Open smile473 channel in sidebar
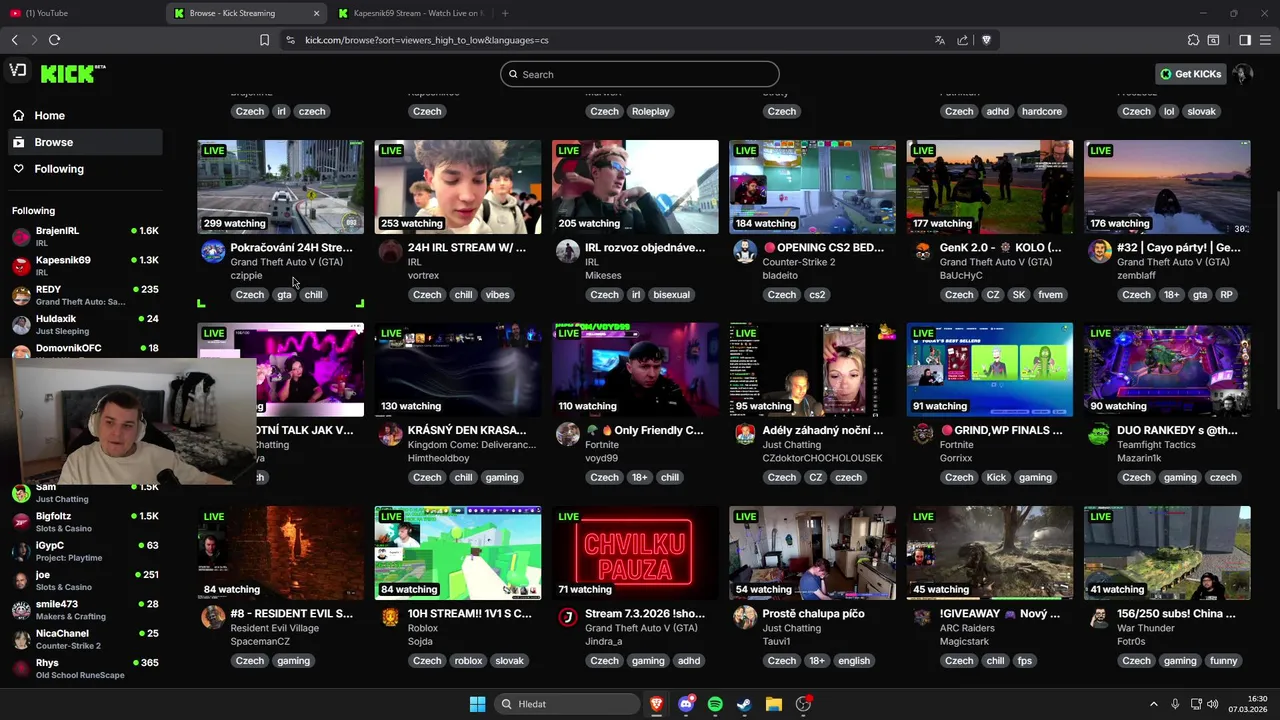The height and width of the screenshot is (720, 1280). tap(85, 610)
